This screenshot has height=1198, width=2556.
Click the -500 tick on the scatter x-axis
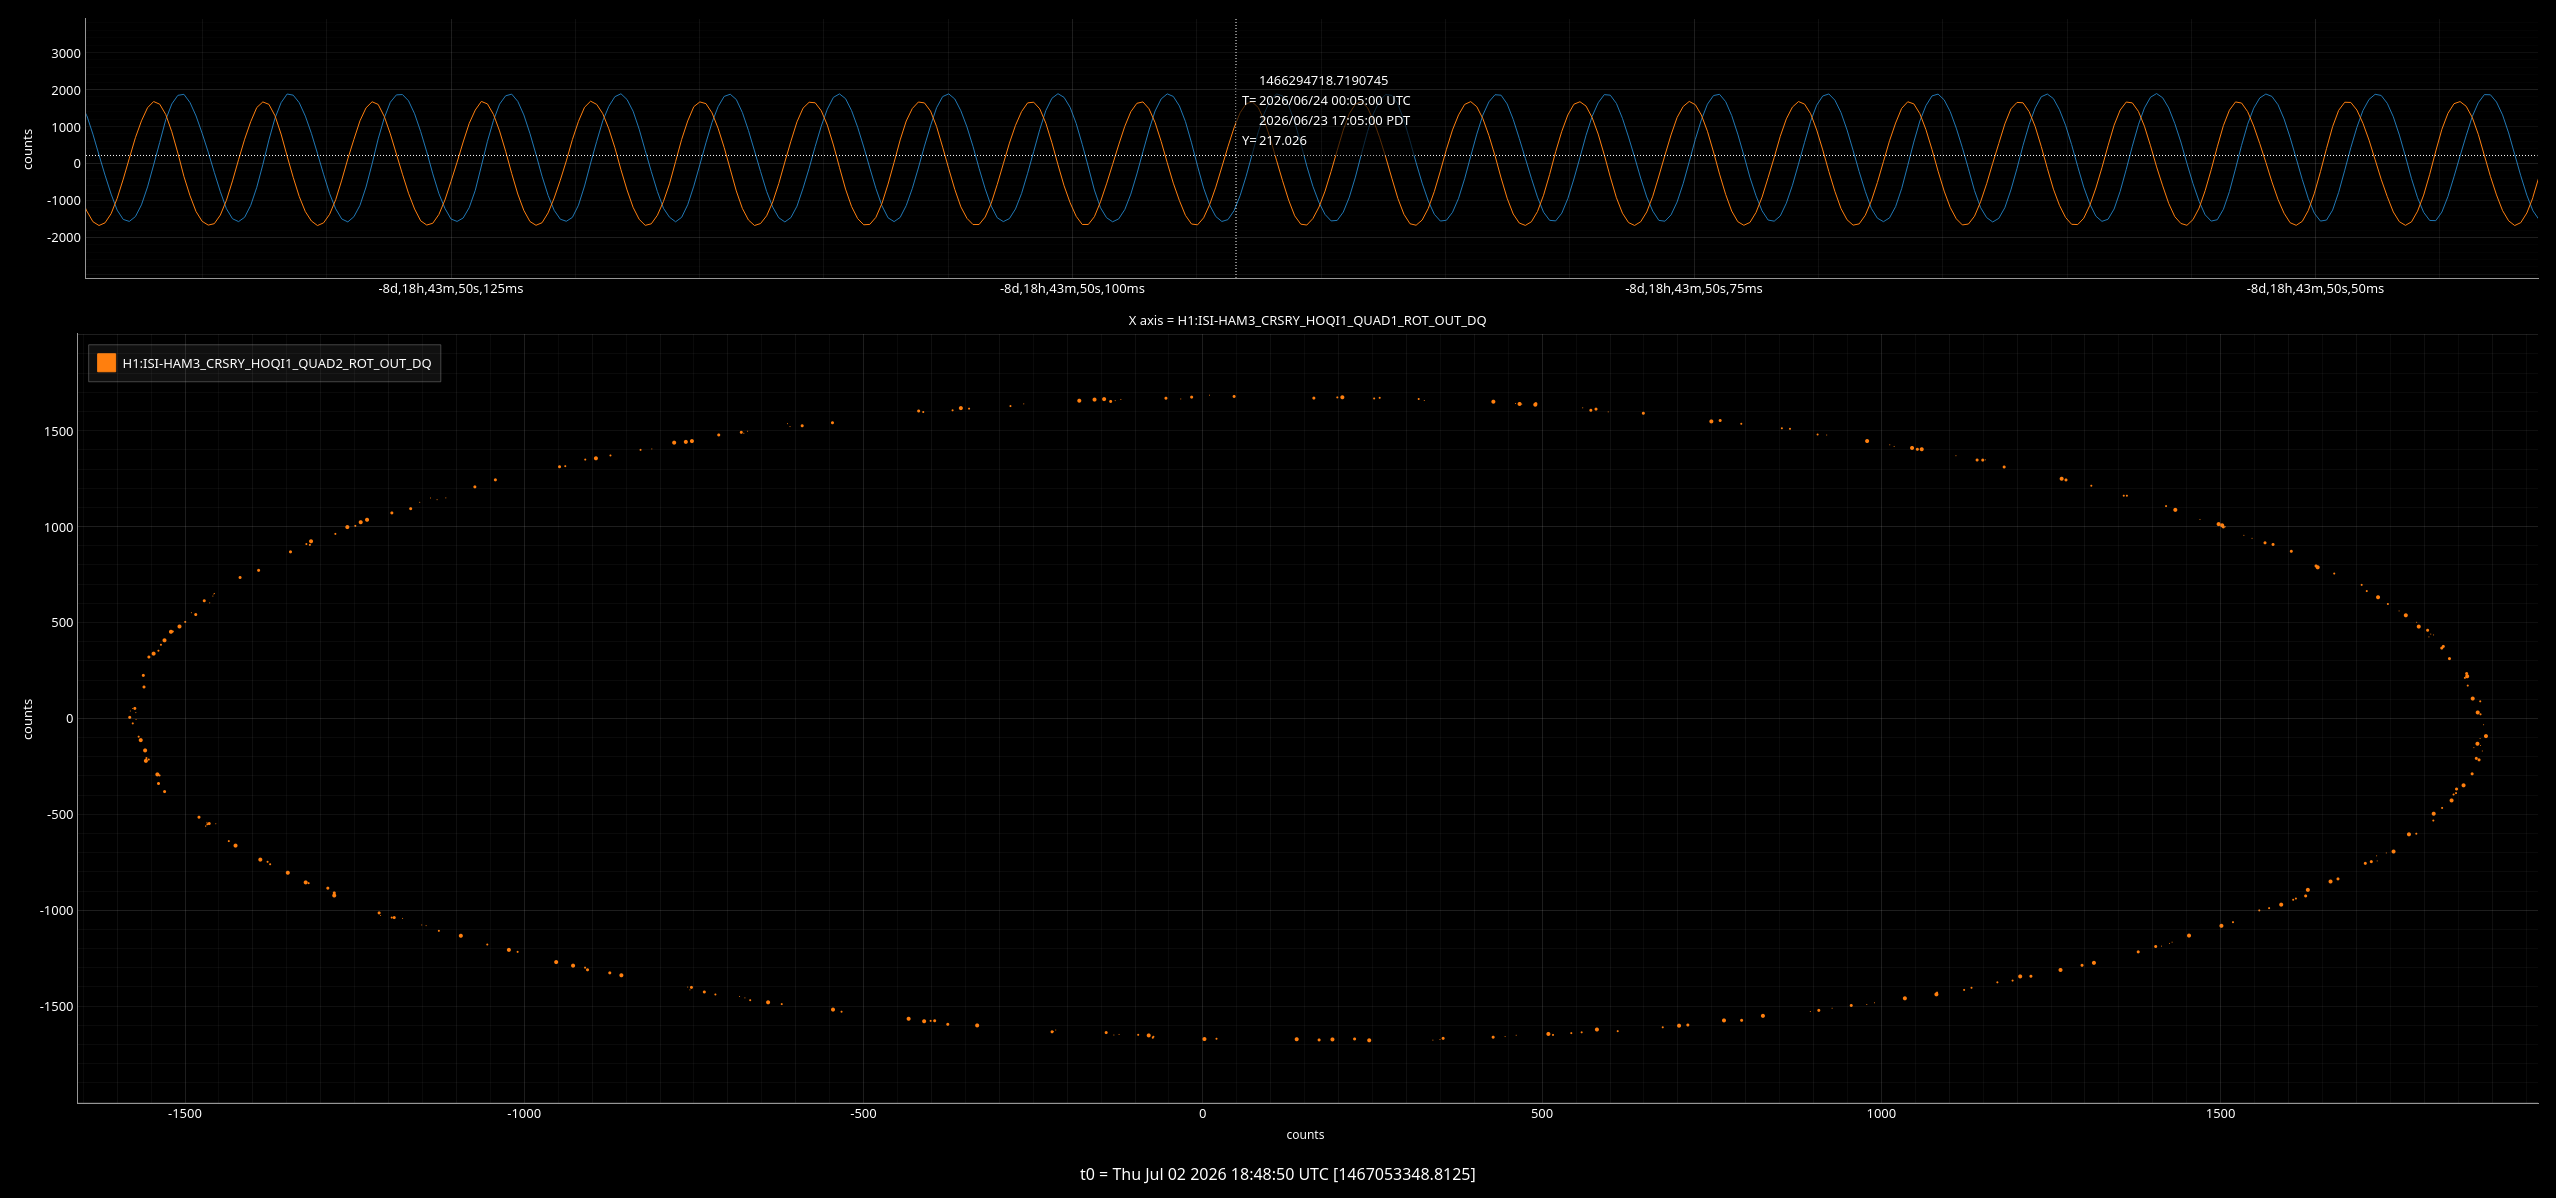click(x=863, y=1114)
